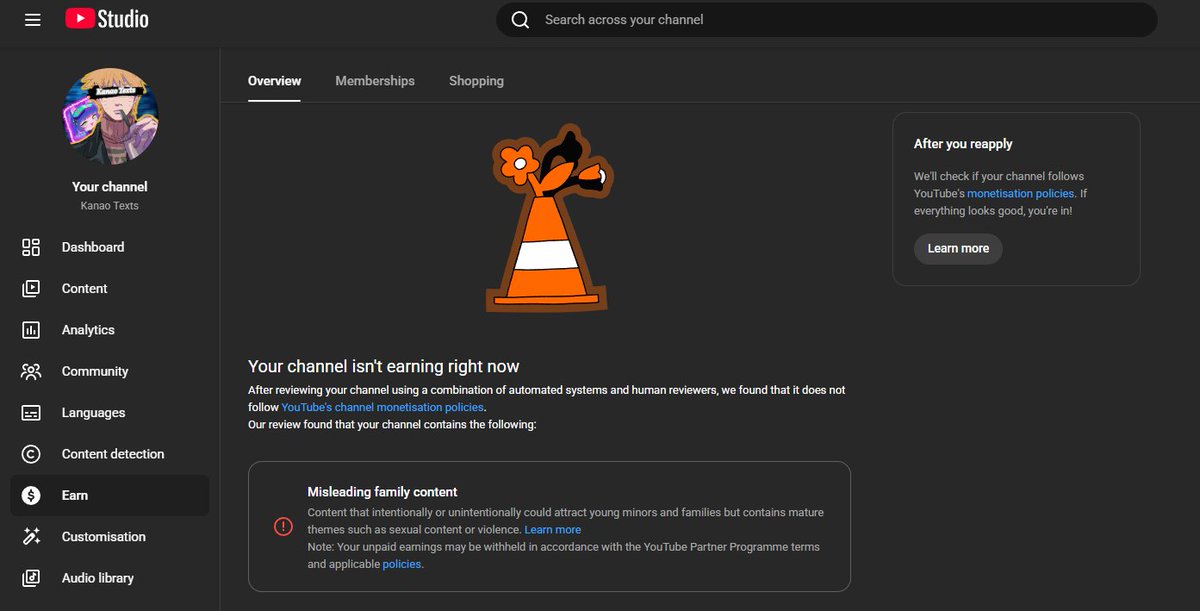The image size is (1200, 611).
Task: Click the Audio library icon
Action: 31,578
